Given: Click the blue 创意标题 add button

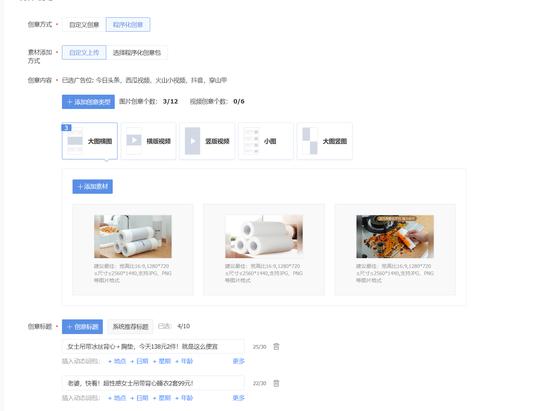Looking at the screenshot, I should point(82,327).
